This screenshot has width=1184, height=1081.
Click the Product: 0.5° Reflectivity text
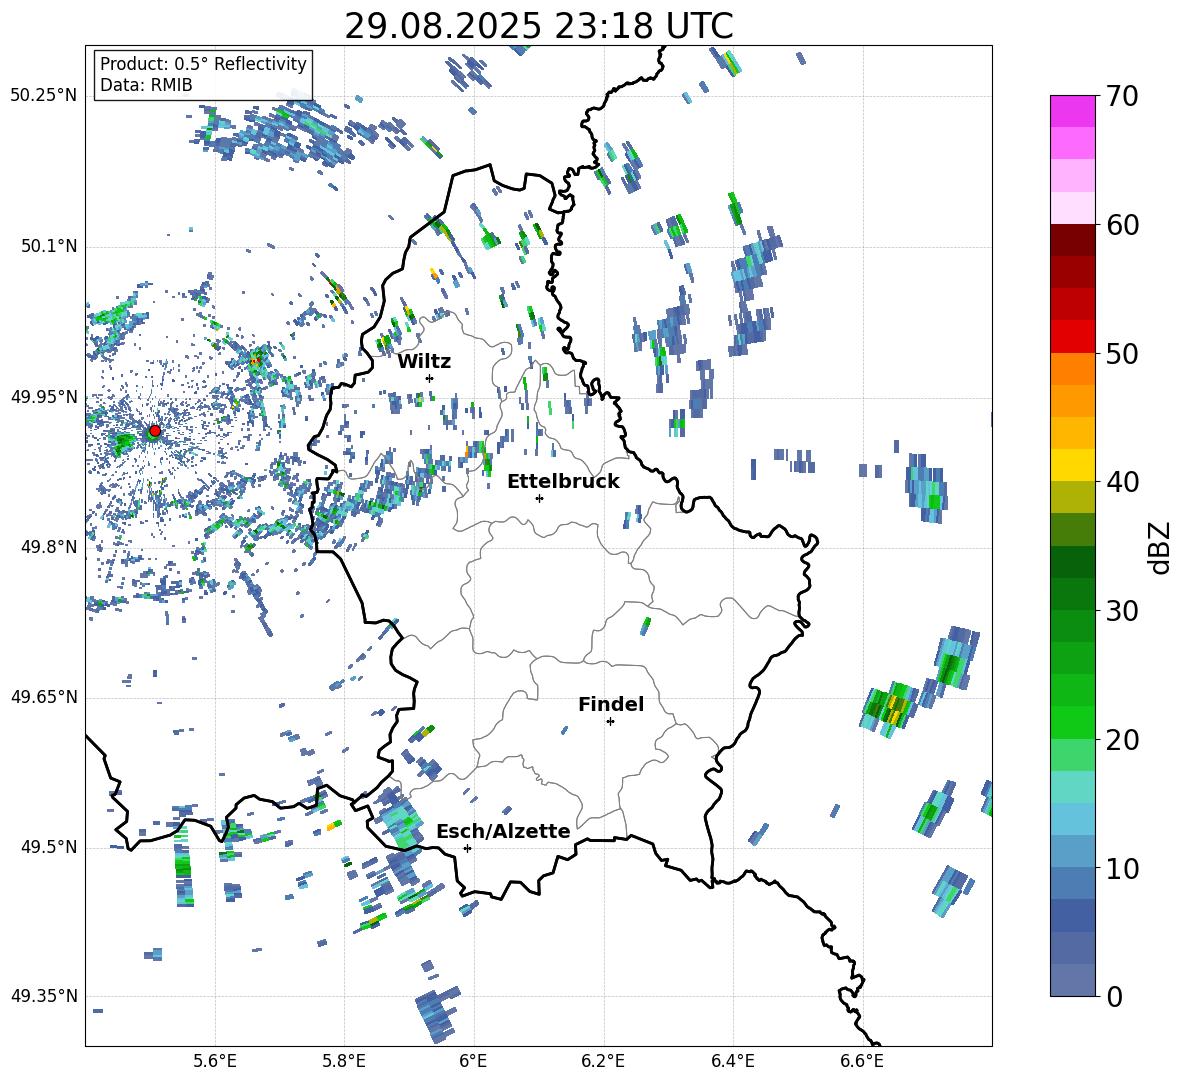[x=203, y=64]
